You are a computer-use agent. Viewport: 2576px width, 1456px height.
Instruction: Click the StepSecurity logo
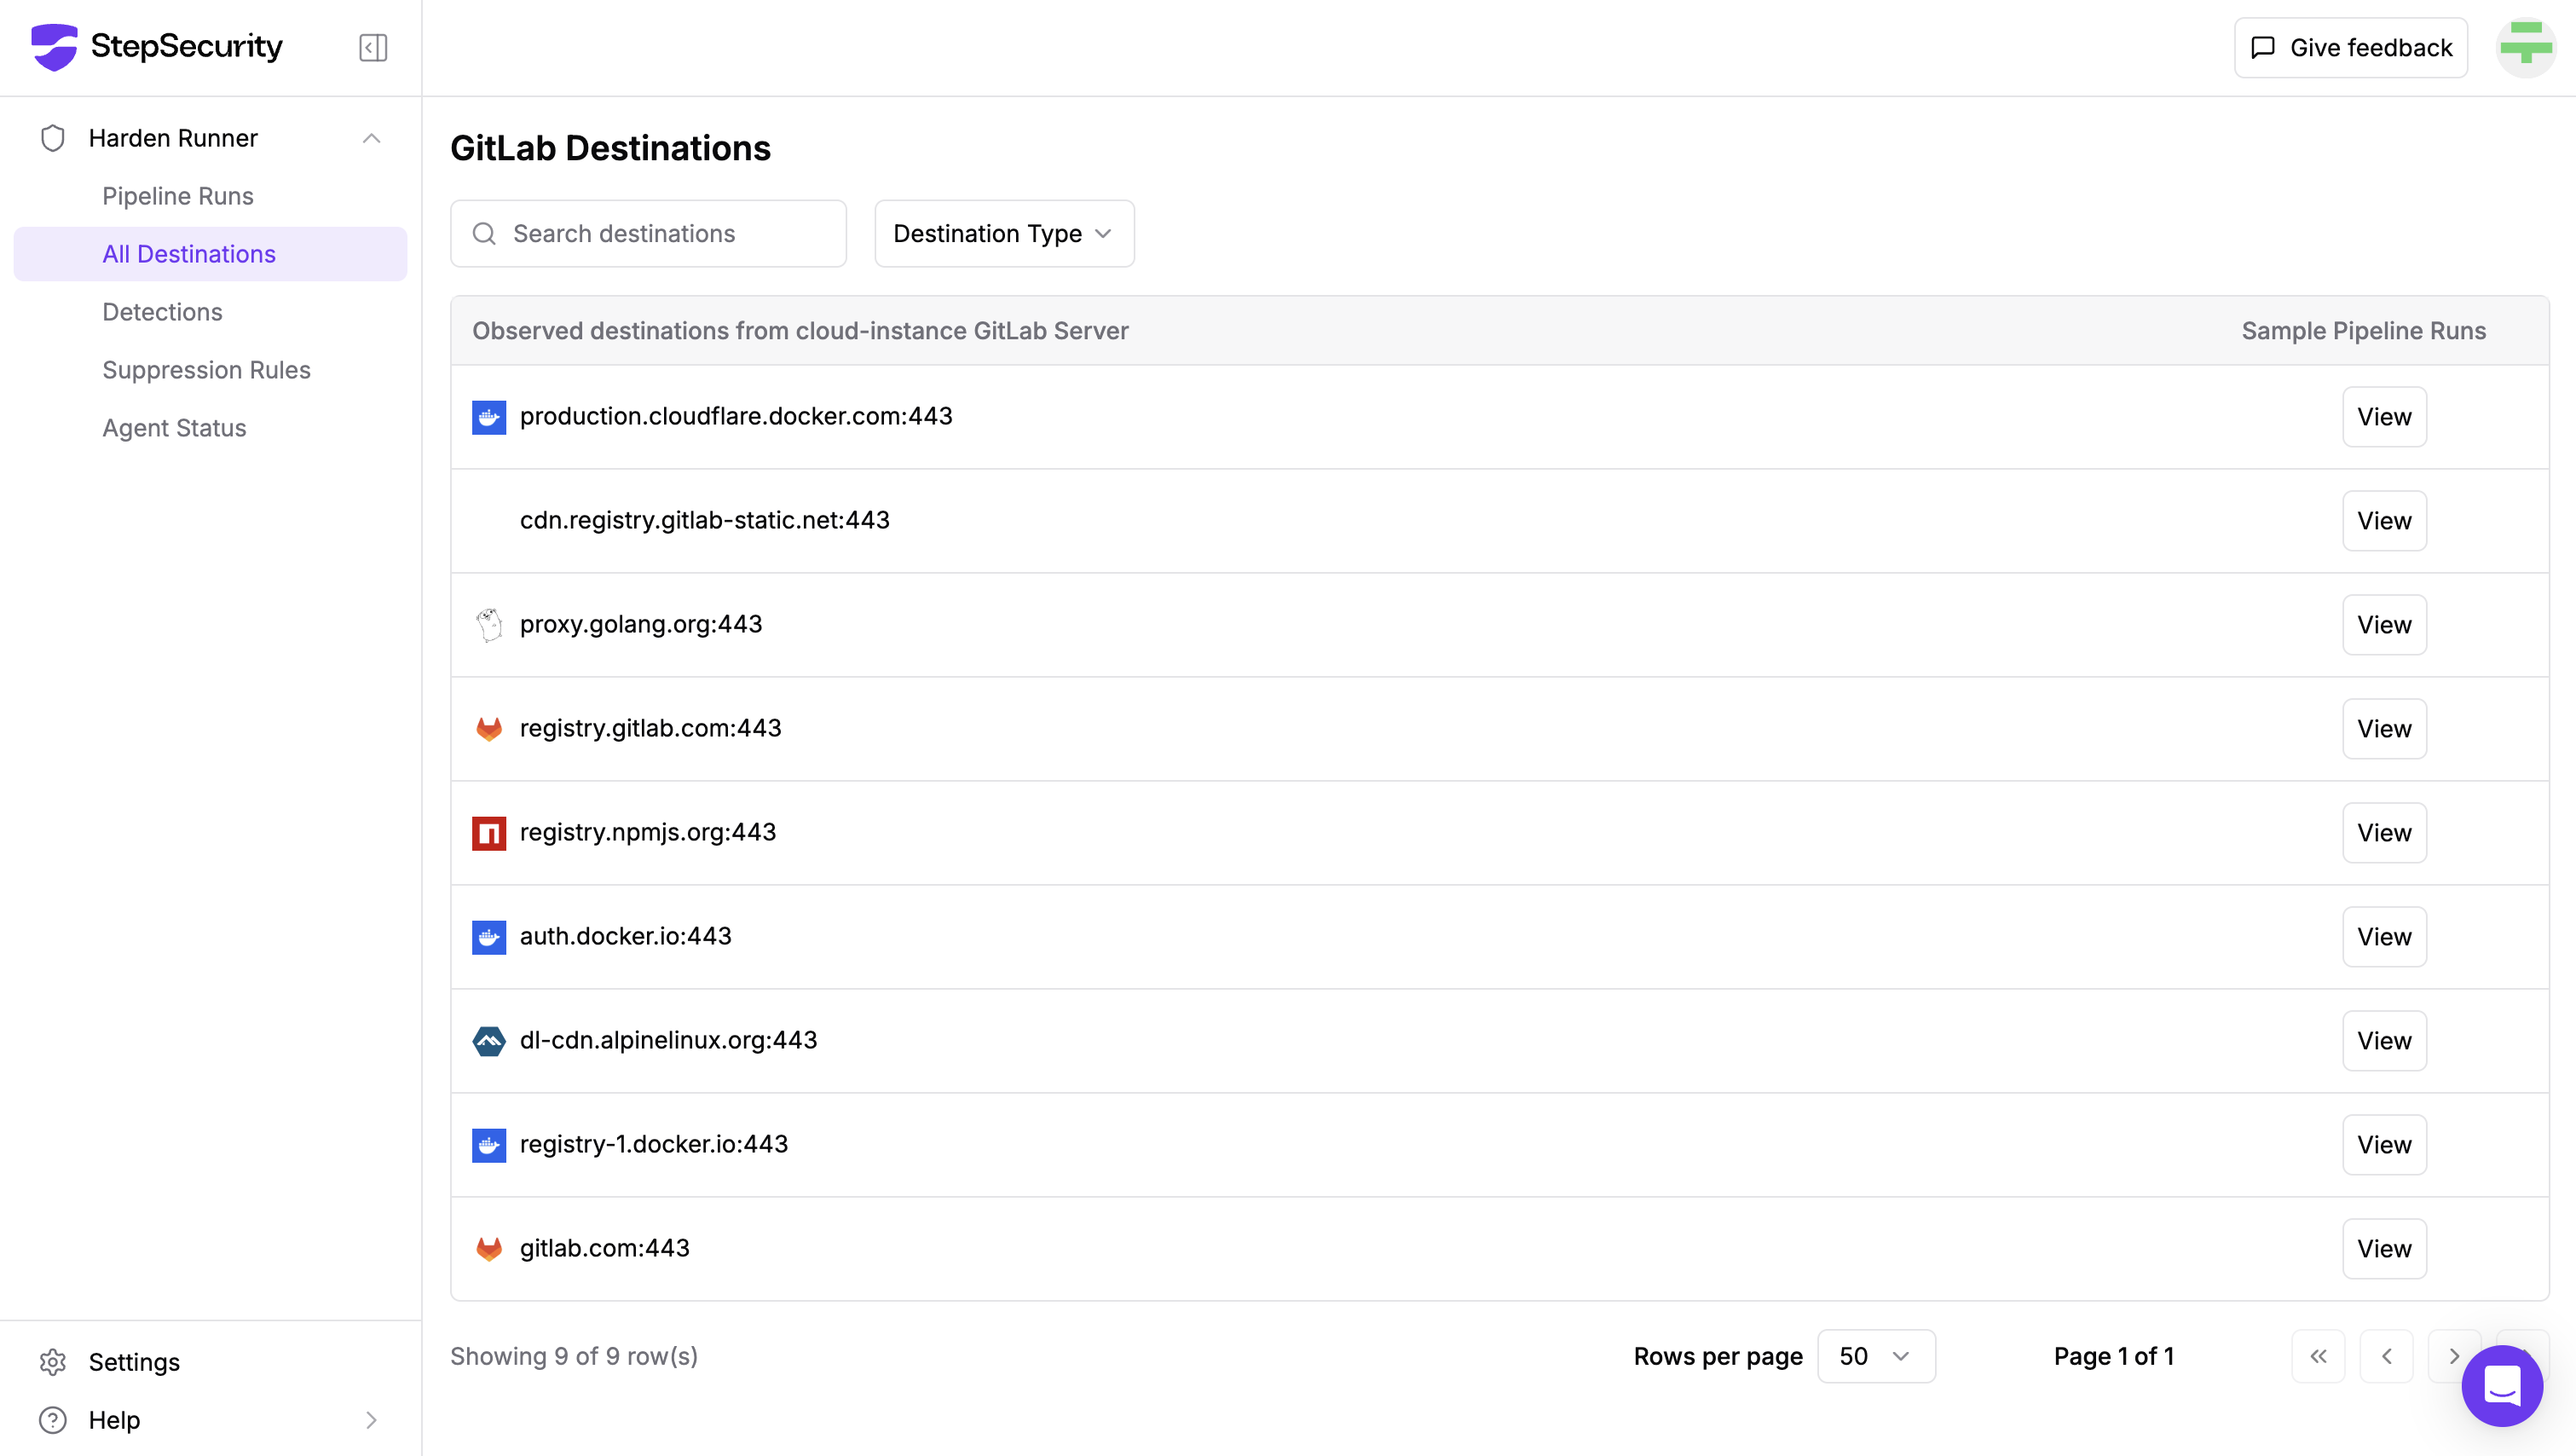pyautogui.click(x=157, y=47)
